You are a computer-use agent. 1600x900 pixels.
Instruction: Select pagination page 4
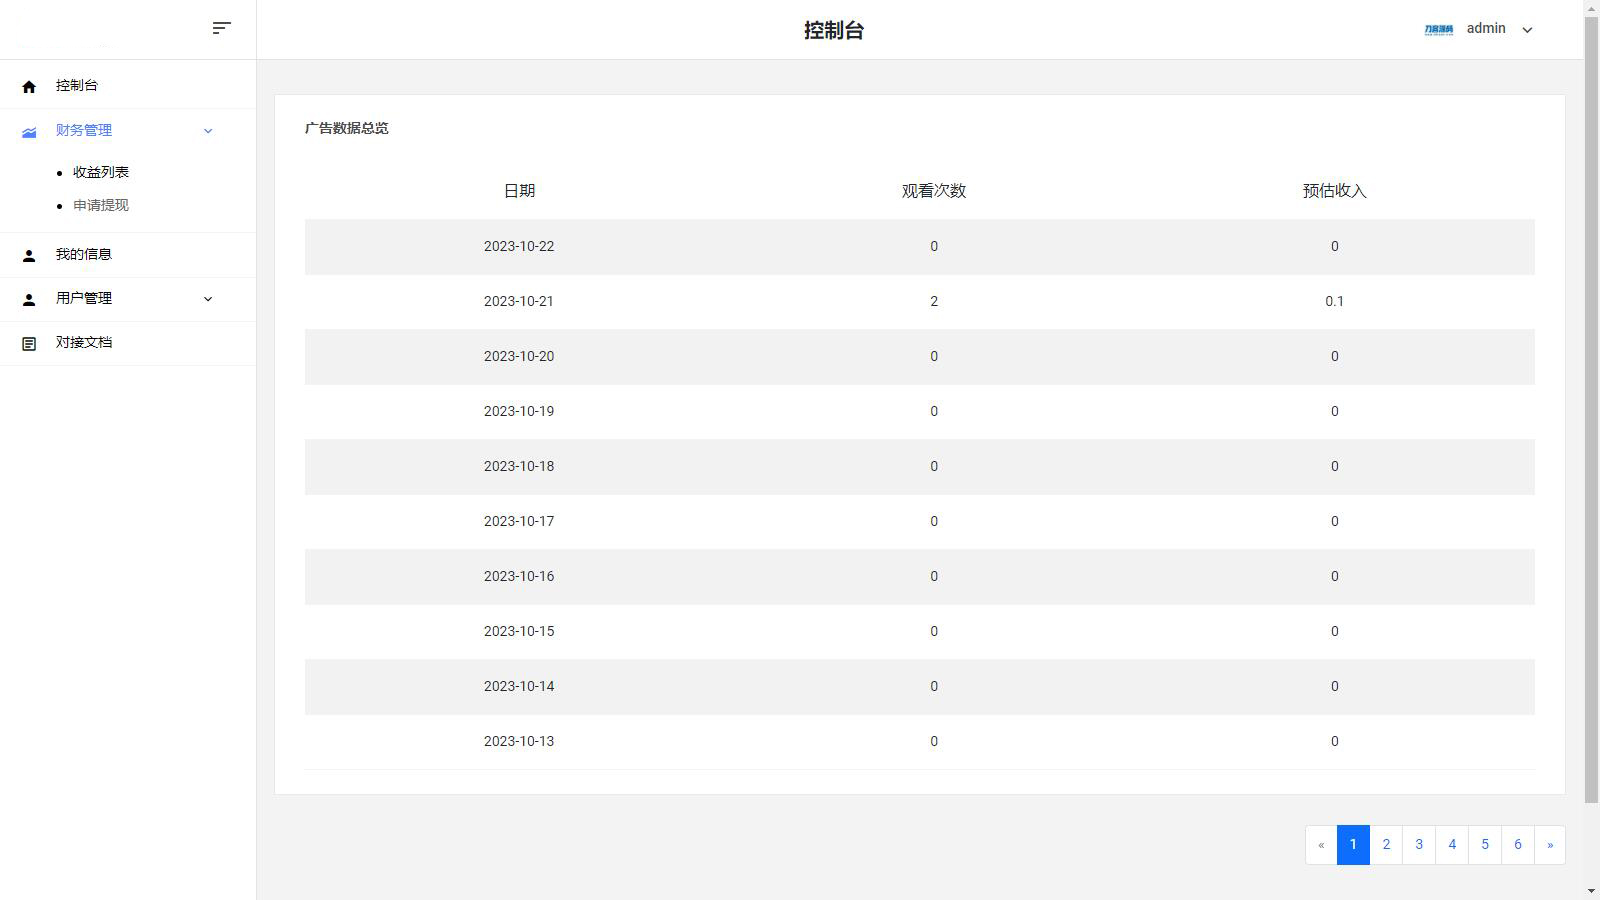pos(1452,845)
